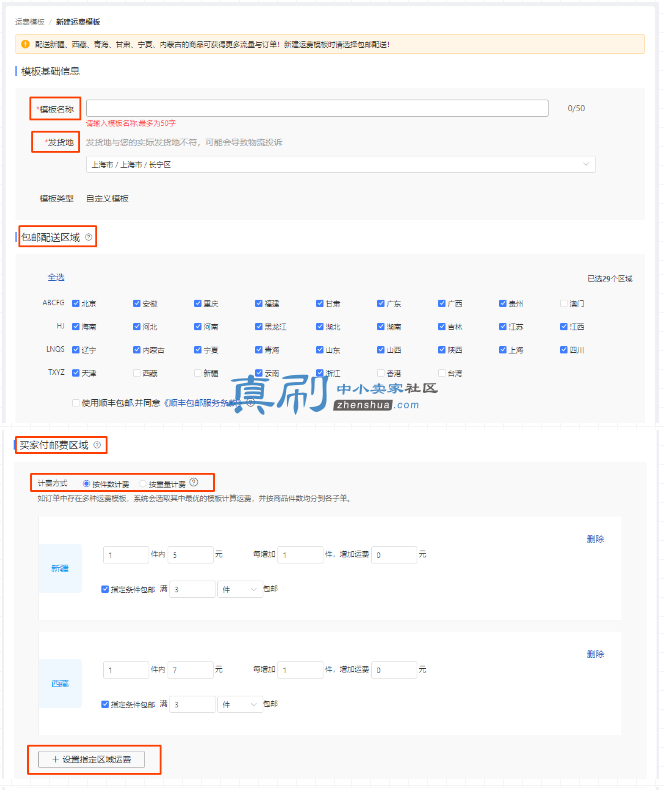This screenshot has width=664, height=790.
Task: Open help icon beside 包邮配送区域 heading
Action: point(89,237)
